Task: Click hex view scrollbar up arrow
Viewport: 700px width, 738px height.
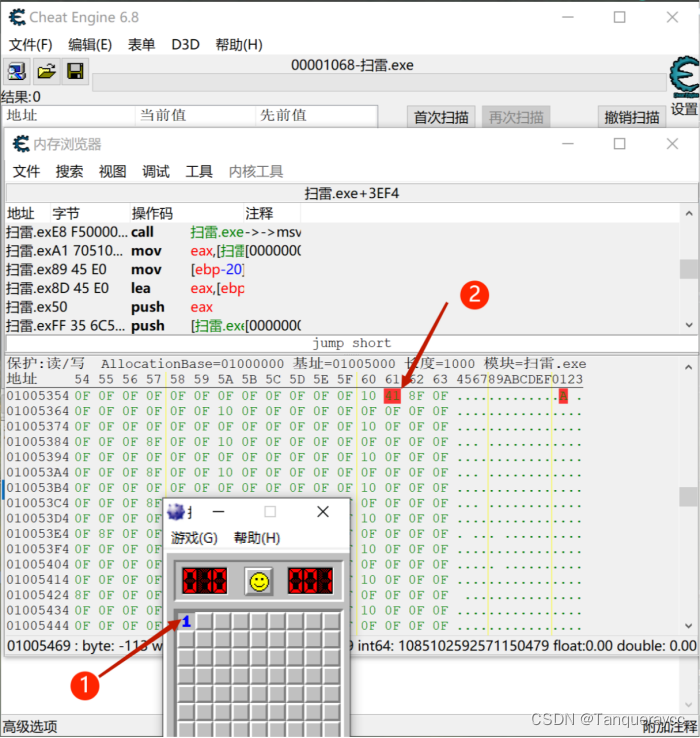Action: [x=689, y=367]
